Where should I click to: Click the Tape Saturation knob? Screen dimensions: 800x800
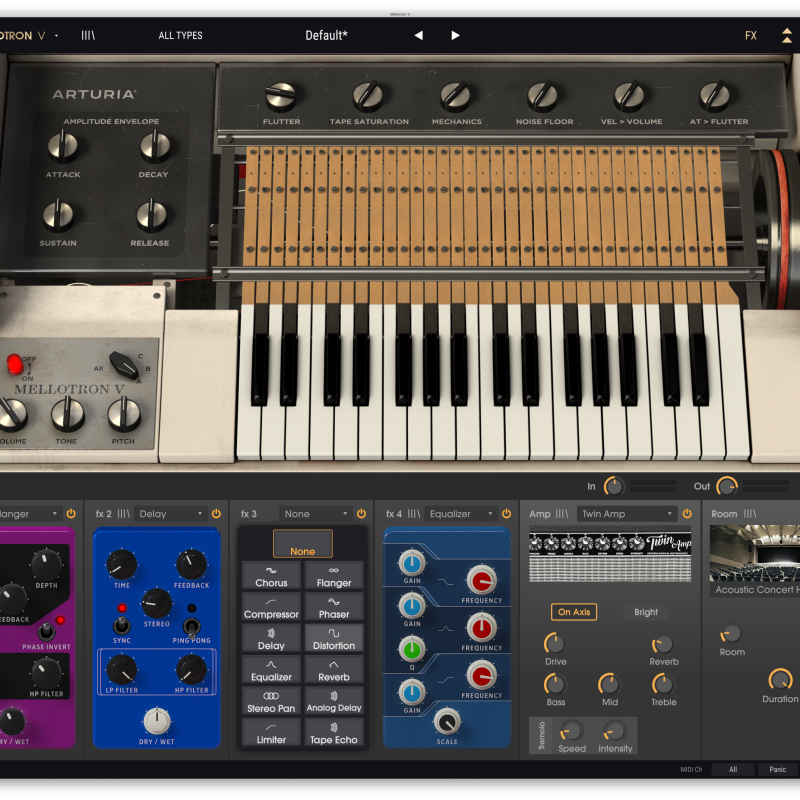click(x=368, y=96)
